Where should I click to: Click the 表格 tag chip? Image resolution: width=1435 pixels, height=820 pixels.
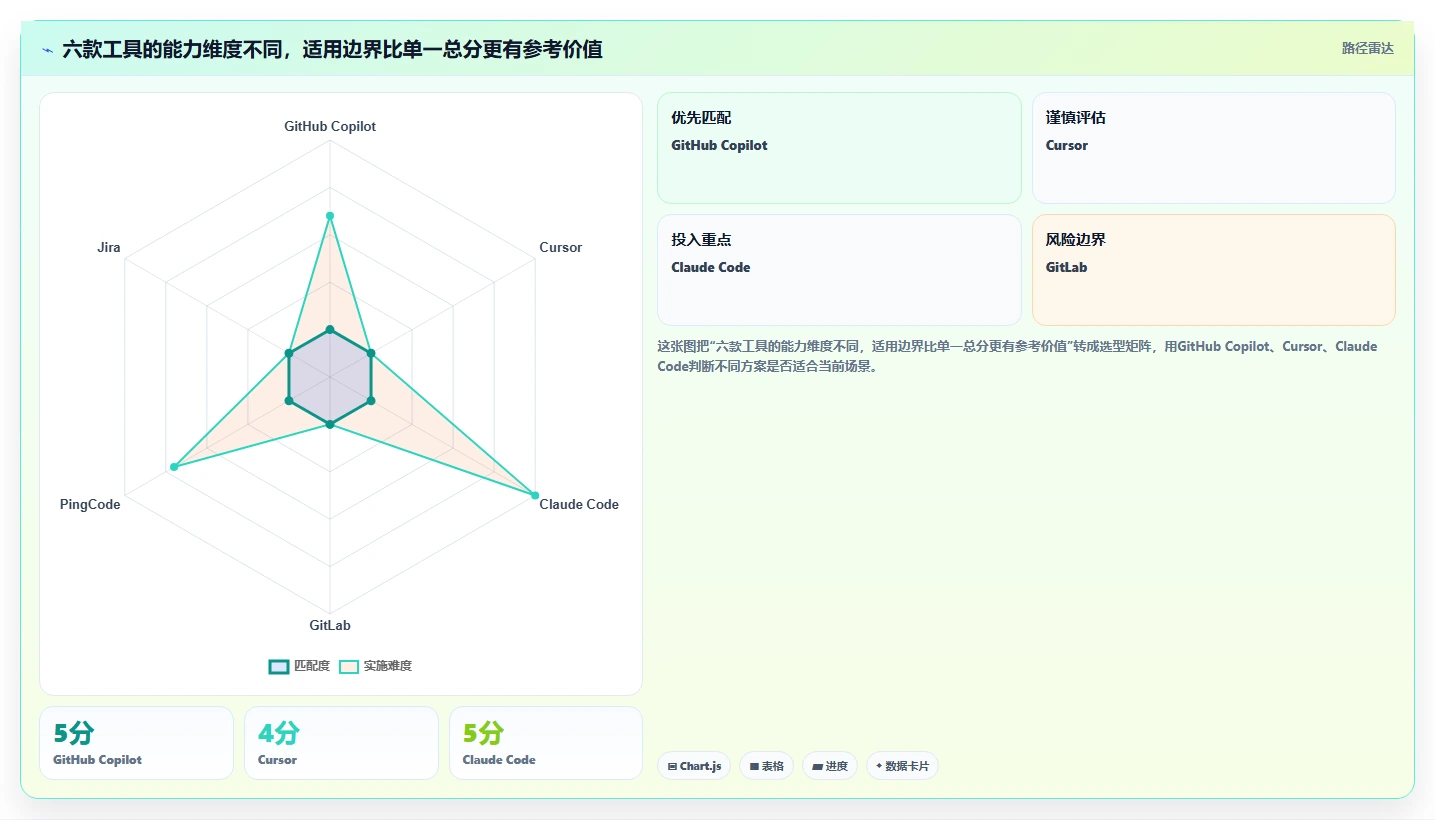pos(767,766)
